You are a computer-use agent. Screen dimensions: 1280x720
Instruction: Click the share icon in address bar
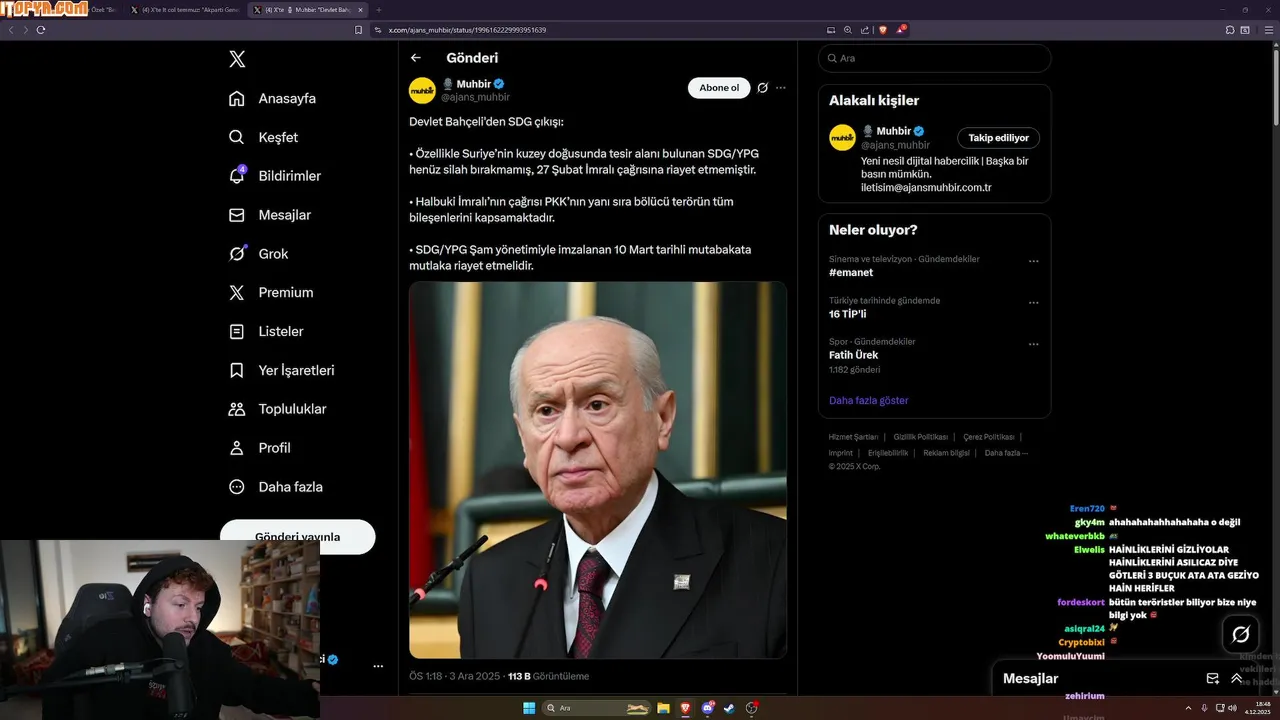coord(865,30)
